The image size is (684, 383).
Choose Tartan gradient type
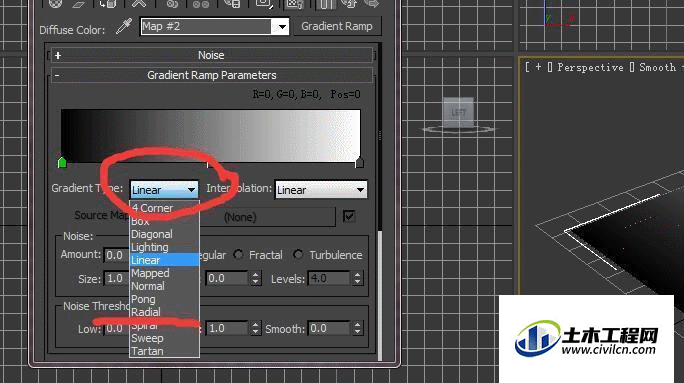[x=165, y=351]
